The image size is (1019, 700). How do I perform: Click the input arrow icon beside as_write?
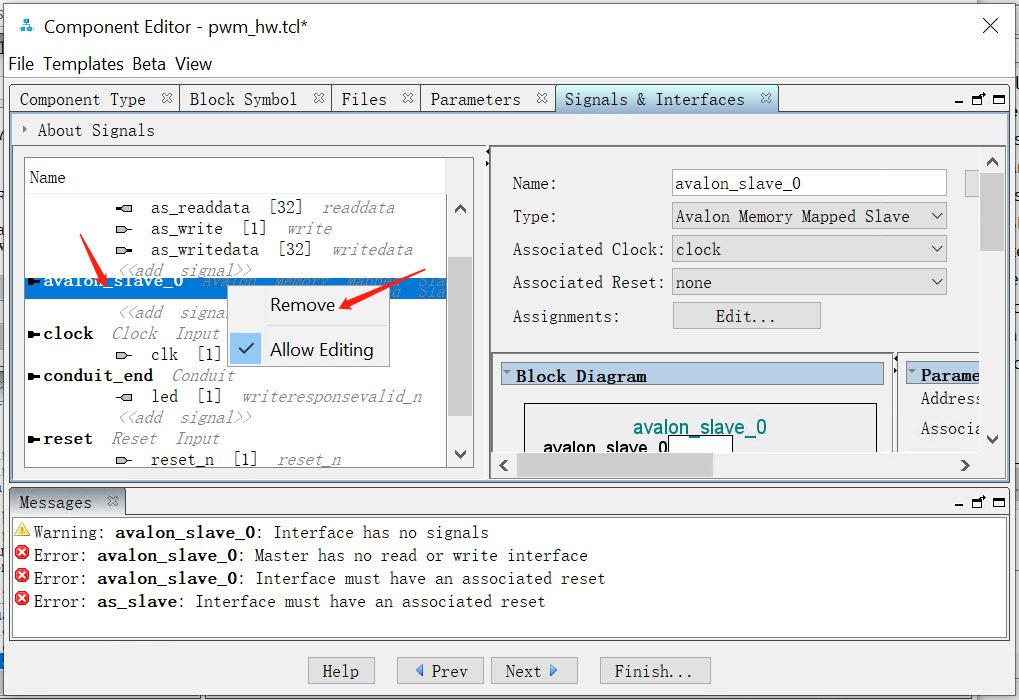coord(125,228)
